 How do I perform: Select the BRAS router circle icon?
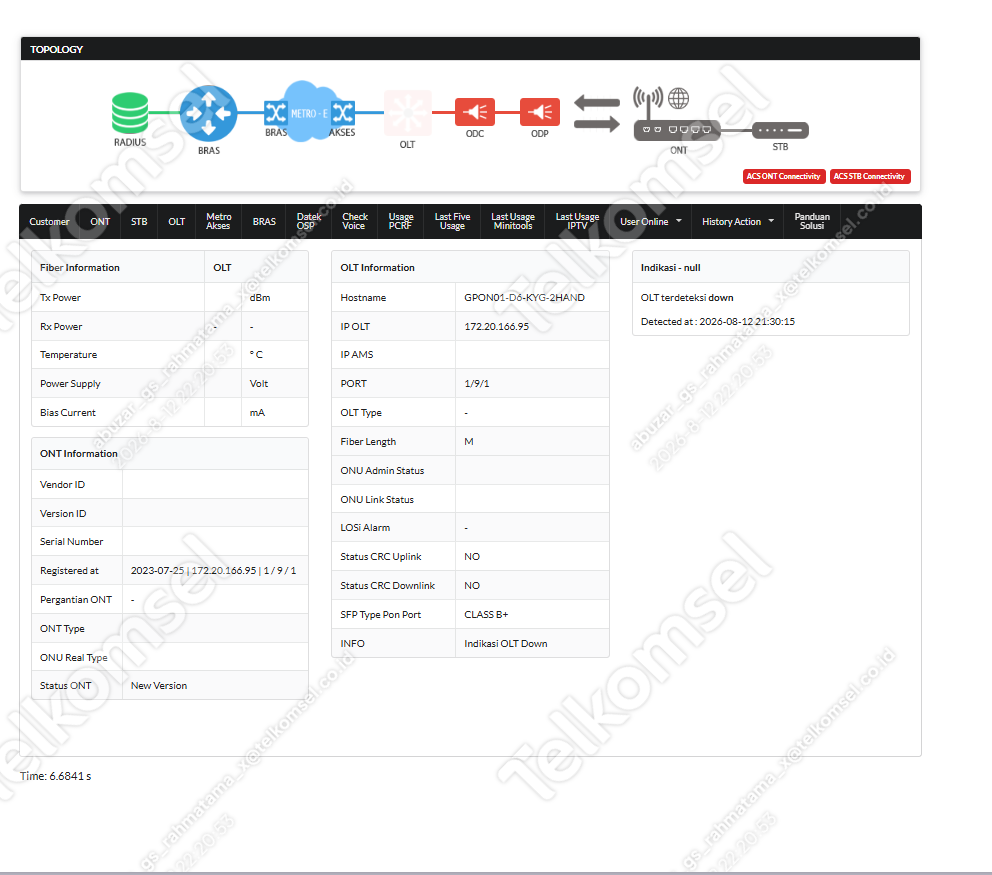(x=208, y=113)
